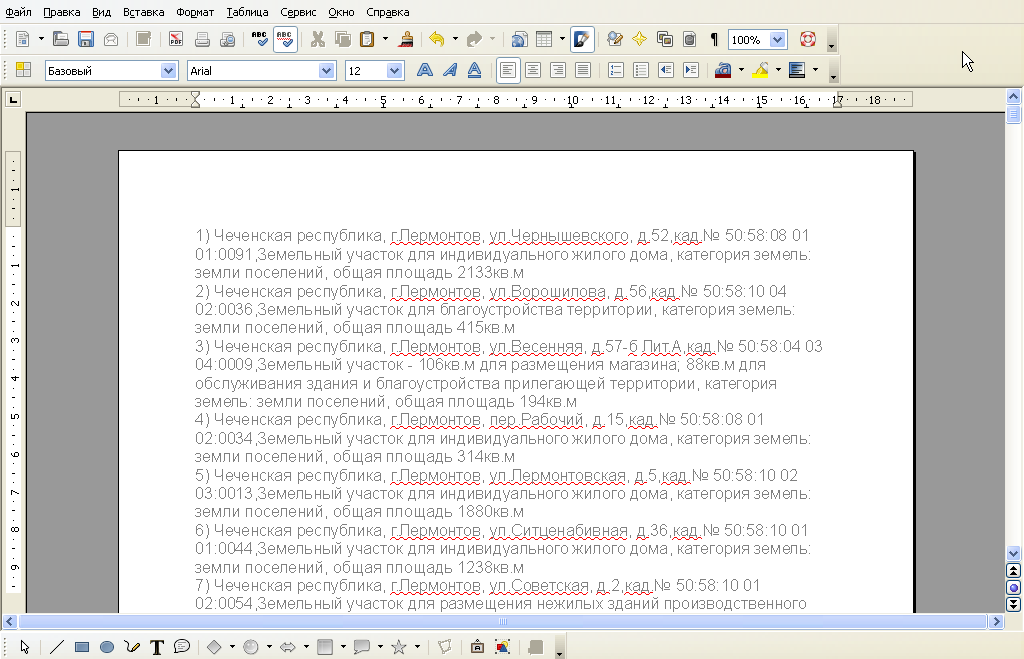Undo the last action
1024x659 pixels.
(x=437, y=39)
